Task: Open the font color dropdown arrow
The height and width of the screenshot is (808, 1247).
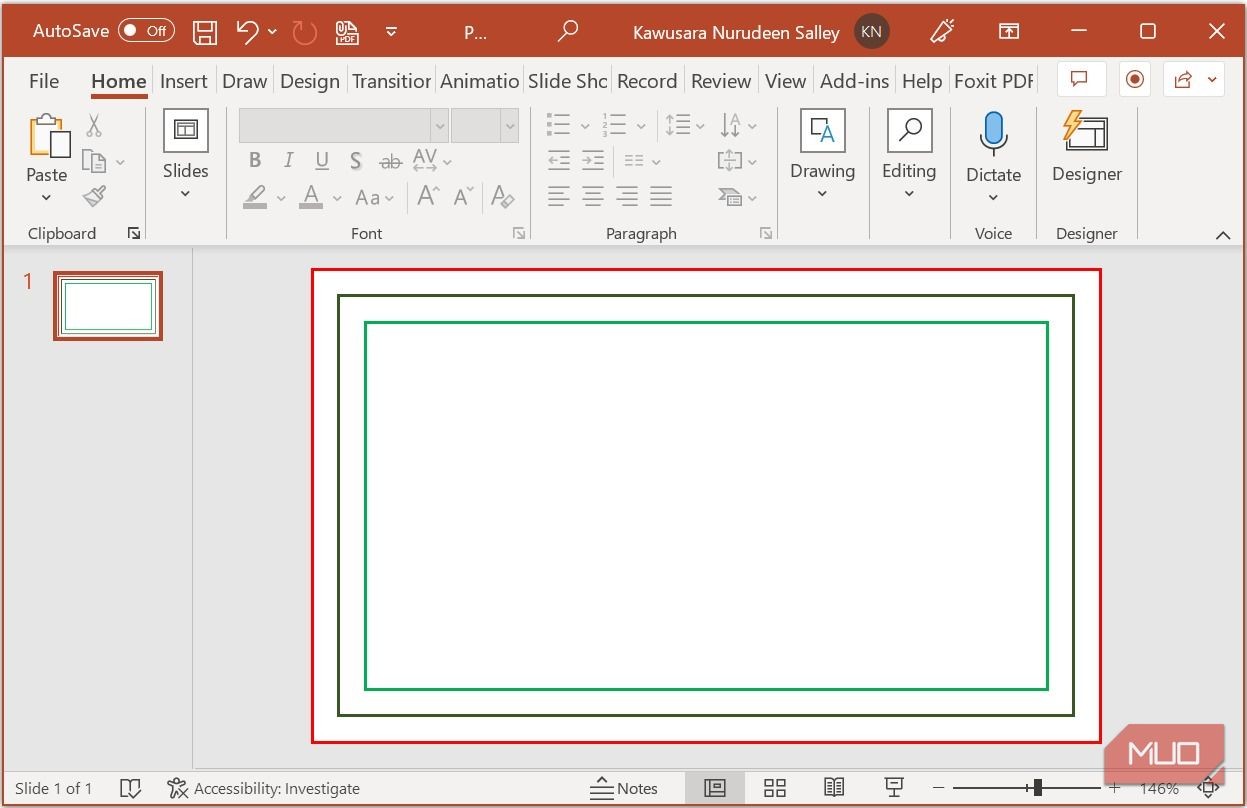Action: [x=336, y=198]
